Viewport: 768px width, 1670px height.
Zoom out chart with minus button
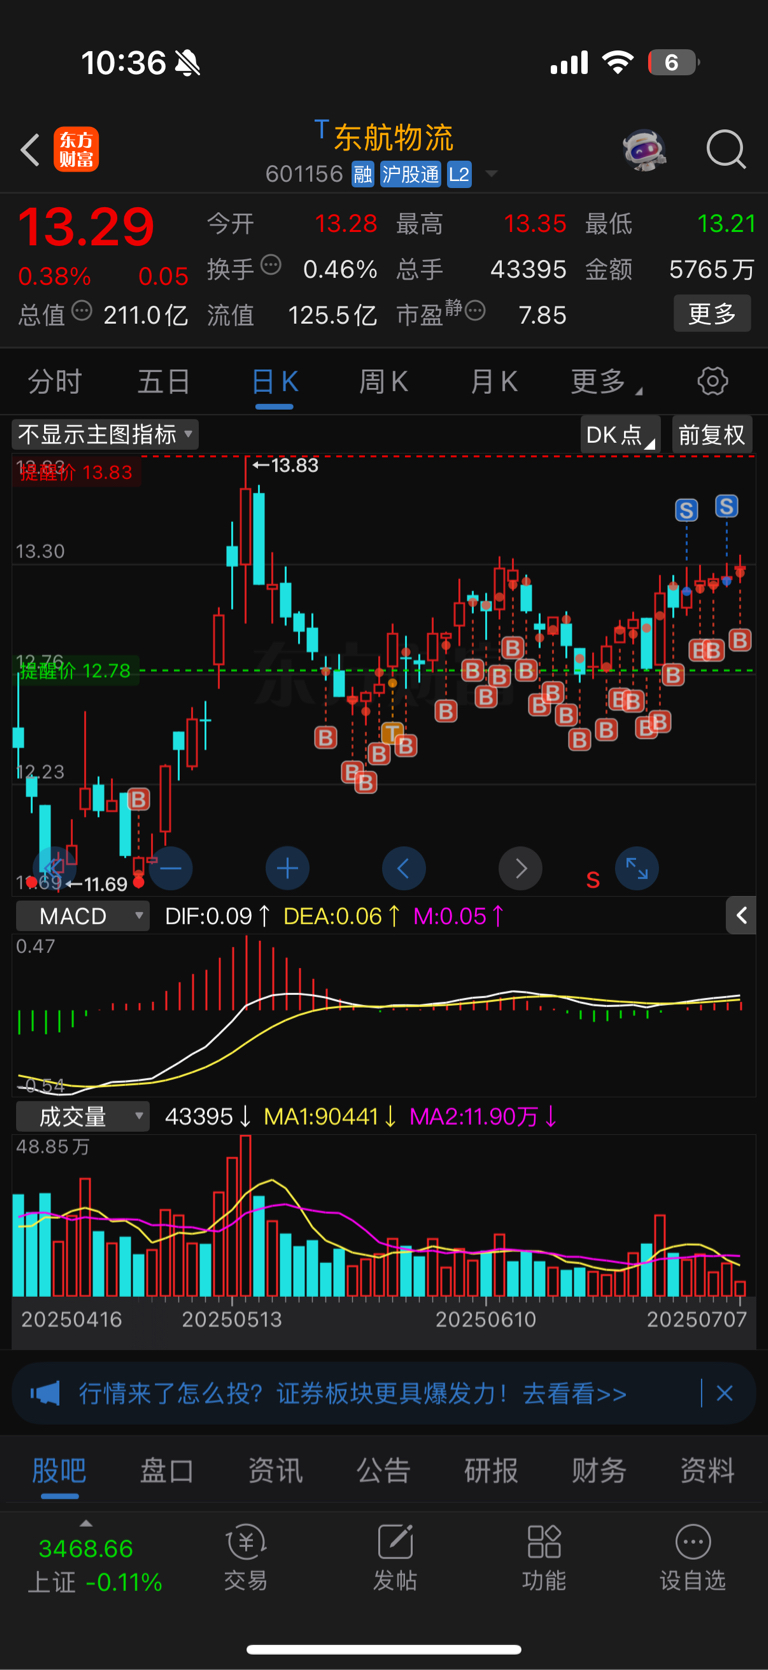pos(171,868)
